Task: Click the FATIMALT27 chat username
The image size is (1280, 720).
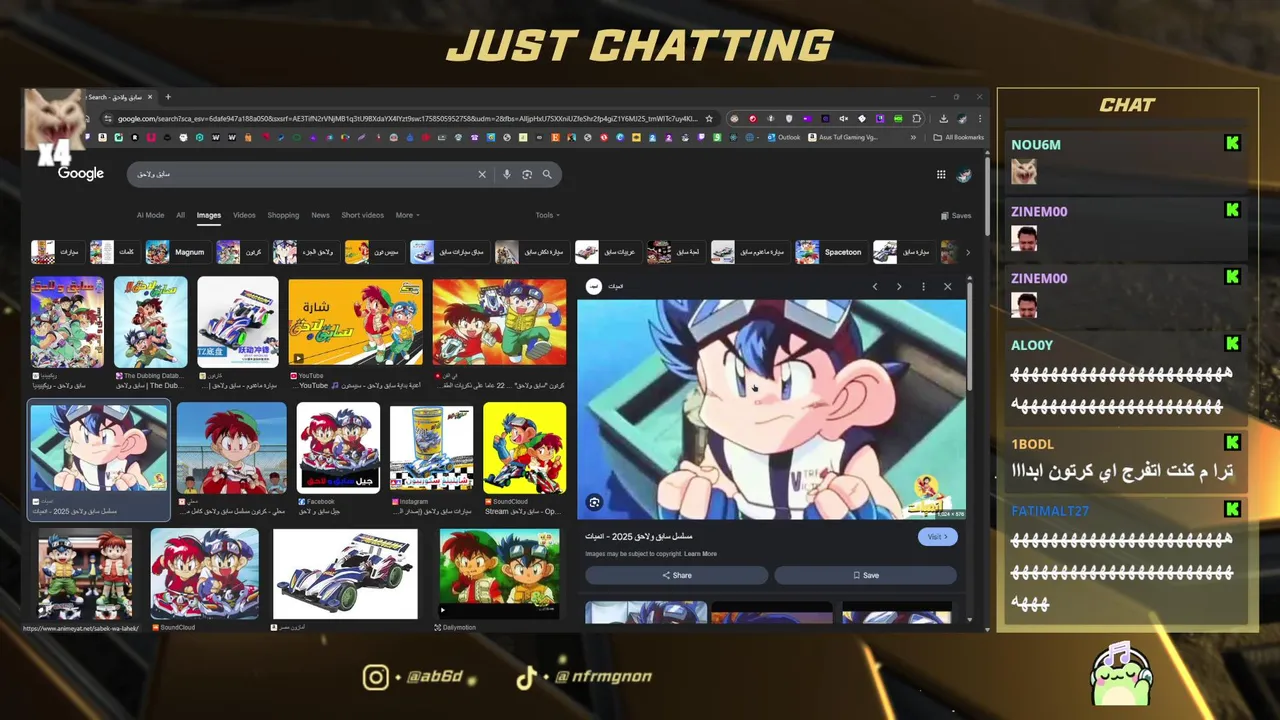Action: pos(1049,511)
